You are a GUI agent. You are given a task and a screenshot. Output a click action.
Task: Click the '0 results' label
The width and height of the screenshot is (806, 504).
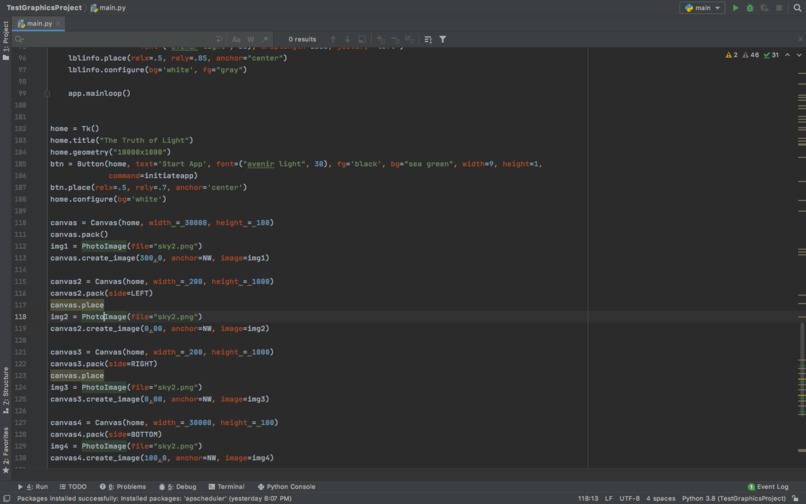tap(302, 39)
